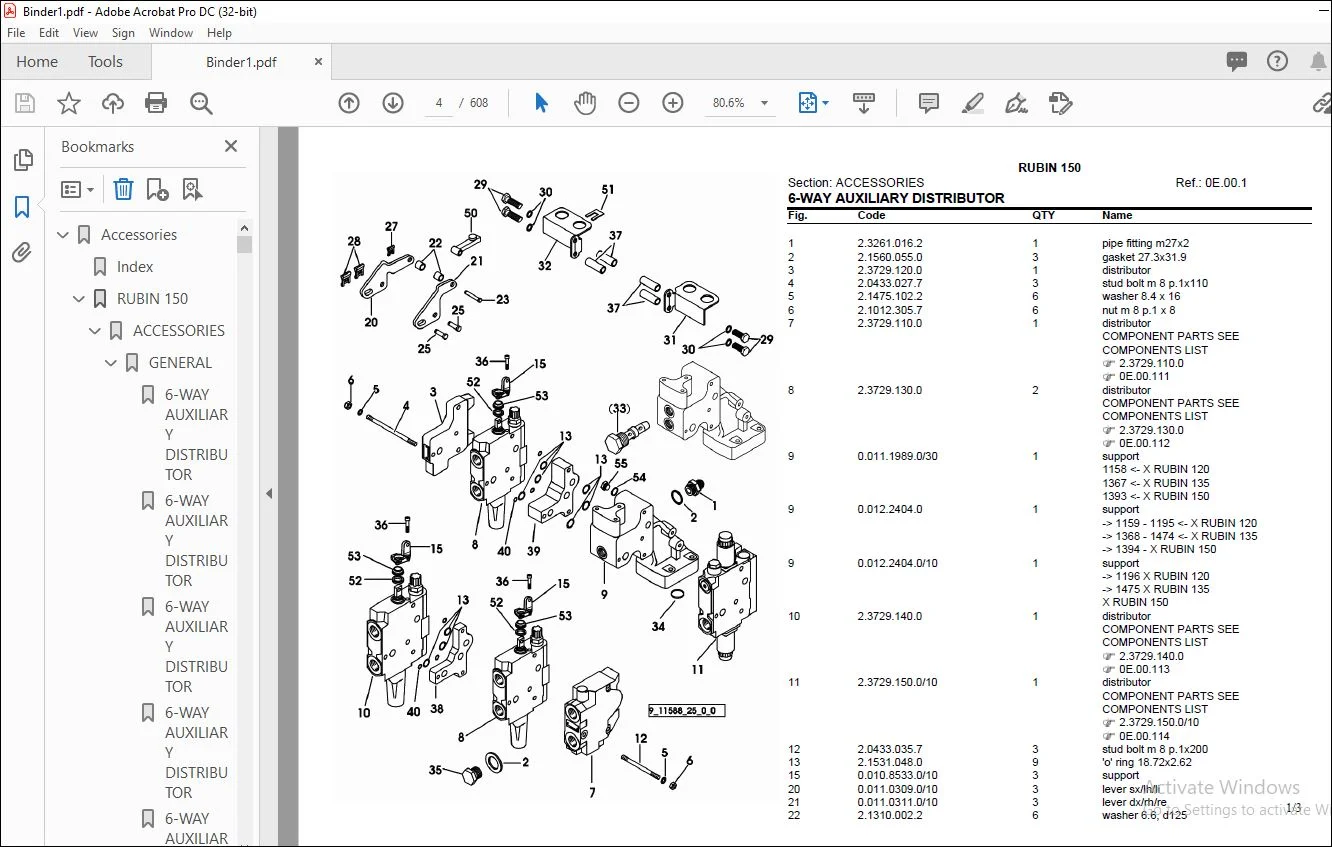Open the Sign document pen tool
Image resolution: width=1332 pixels, height=847 pixels.
tap(1016, 103)
